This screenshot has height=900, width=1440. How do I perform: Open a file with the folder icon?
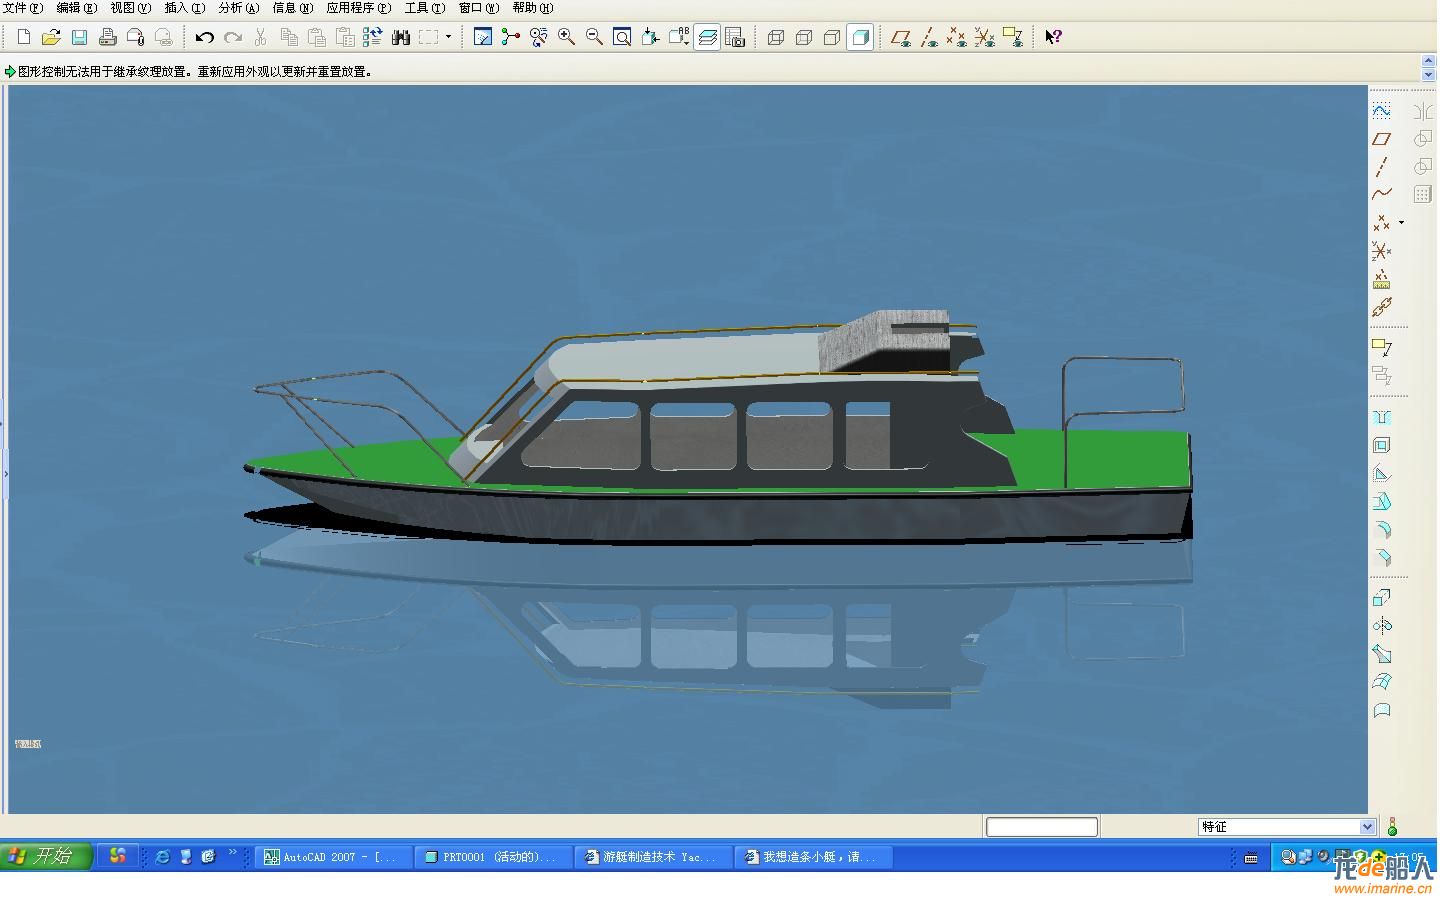point(51,37)
